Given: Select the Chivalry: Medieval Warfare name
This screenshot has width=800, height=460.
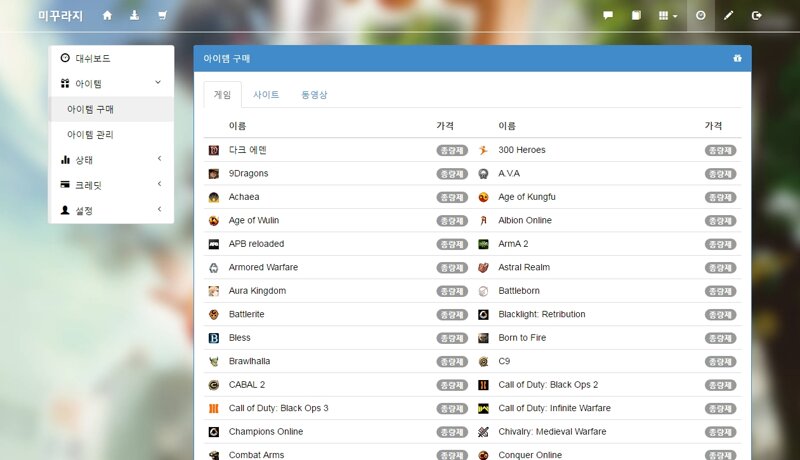Looking at the screenshot, I should (x=552, y=431).
